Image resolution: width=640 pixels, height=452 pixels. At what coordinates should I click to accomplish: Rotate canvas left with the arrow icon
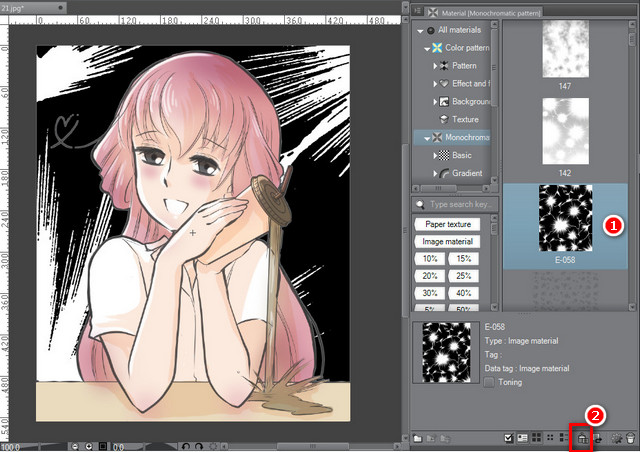coord(186,447)
